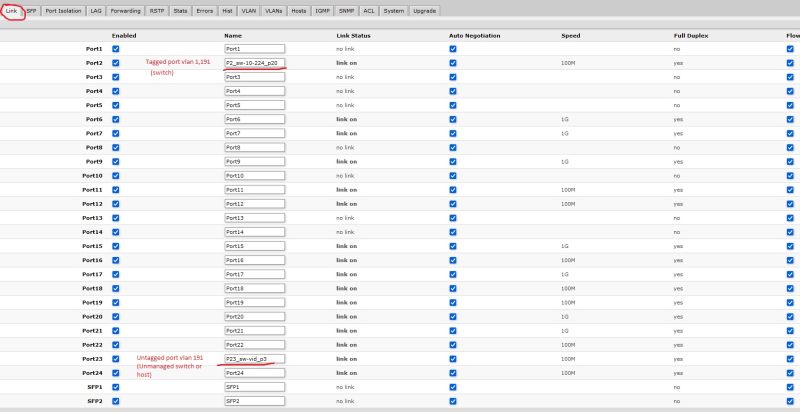Toggle flow control checkbox for Port9
This screenshot has width=800, height=412.
[x=790, y=162]
